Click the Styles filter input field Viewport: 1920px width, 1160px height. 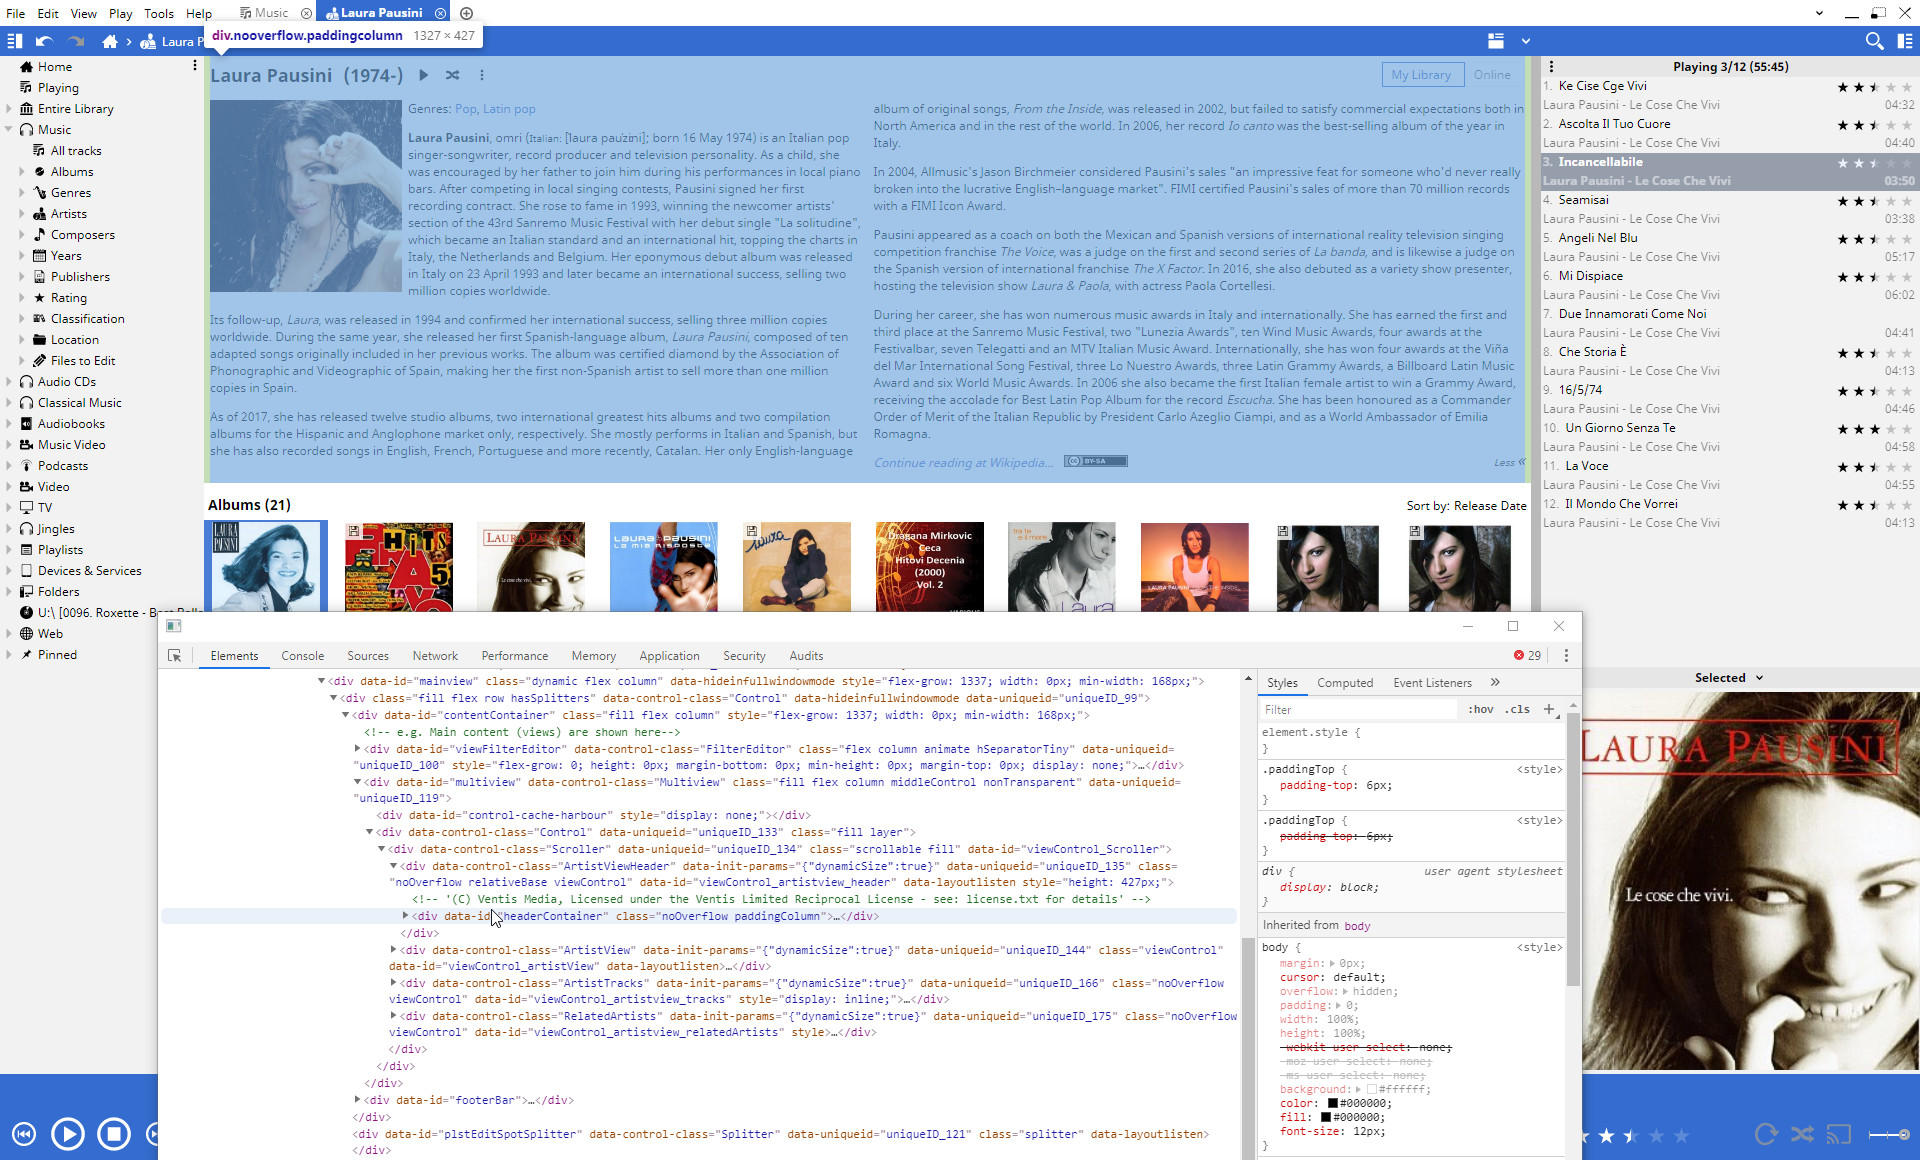[1356, 709]
